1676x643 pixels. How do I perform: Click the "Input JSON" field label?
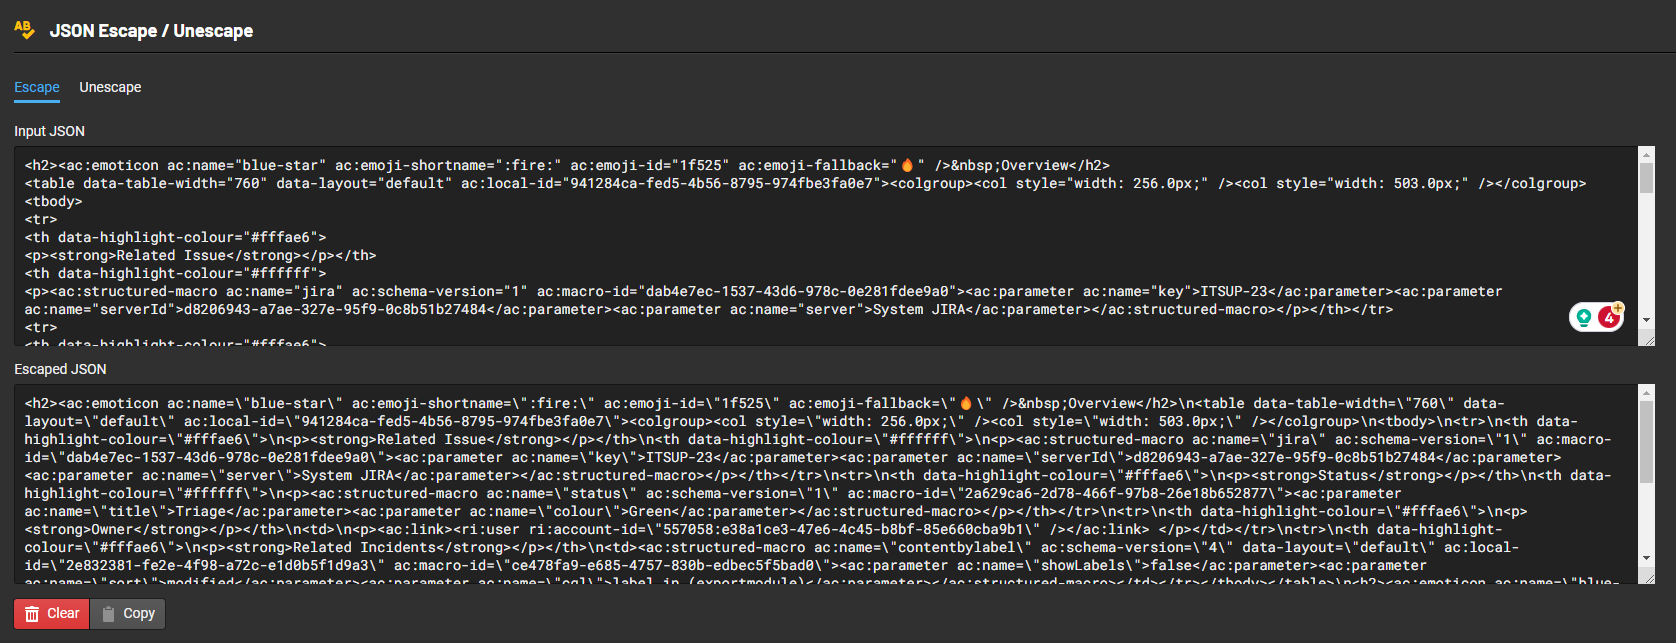point(49,131)
